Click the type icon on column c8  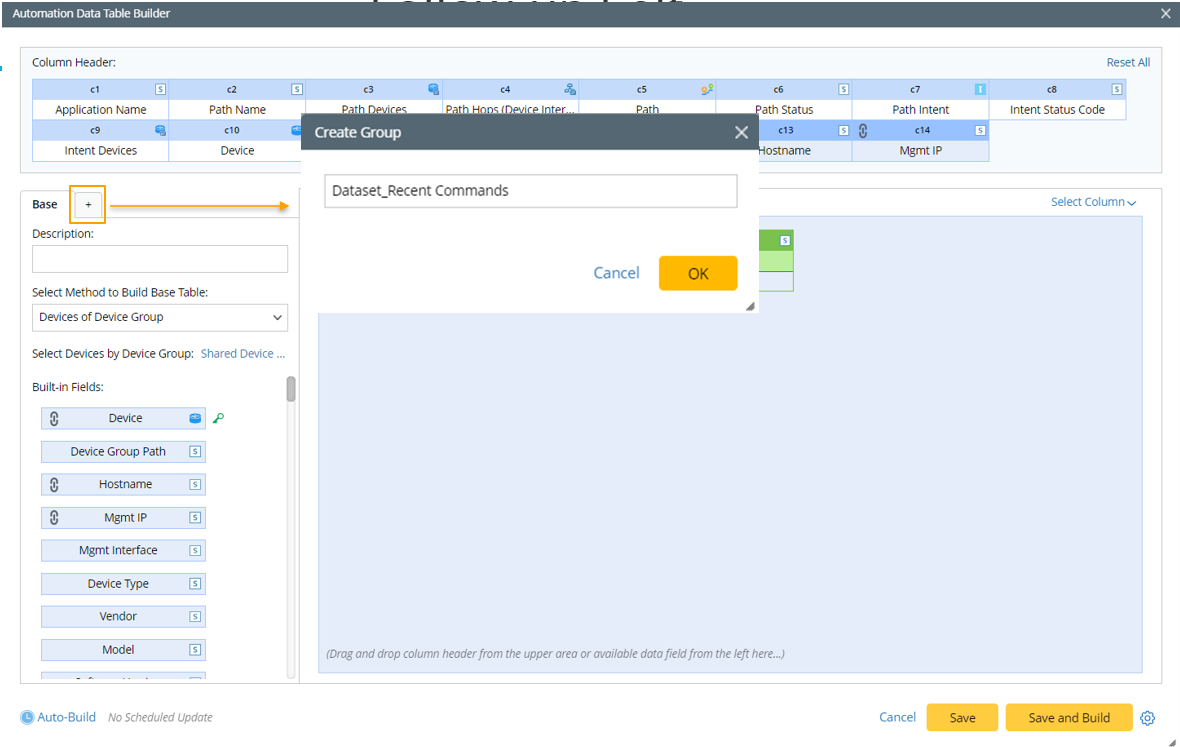point(1117,89)
